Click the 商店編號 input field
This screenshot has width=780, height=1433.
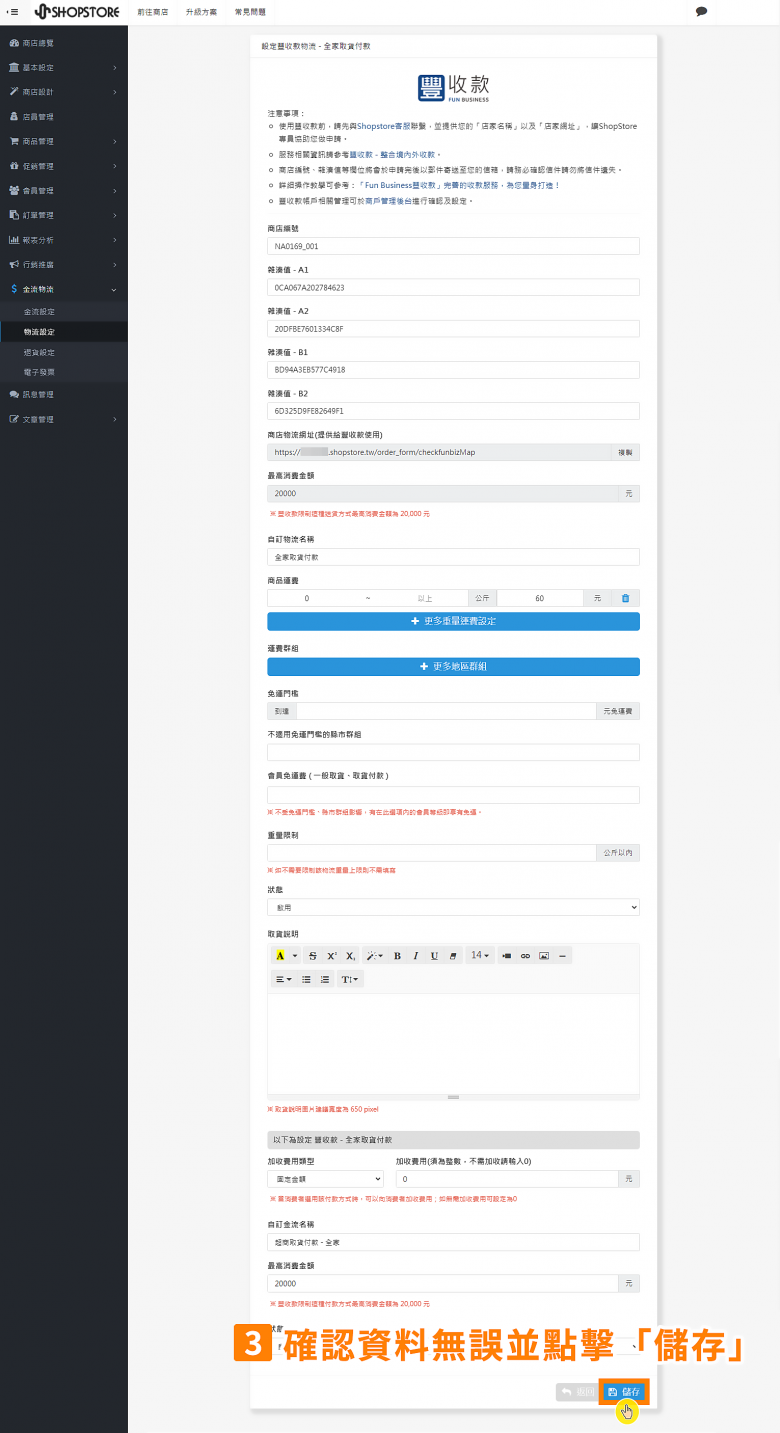453,246
